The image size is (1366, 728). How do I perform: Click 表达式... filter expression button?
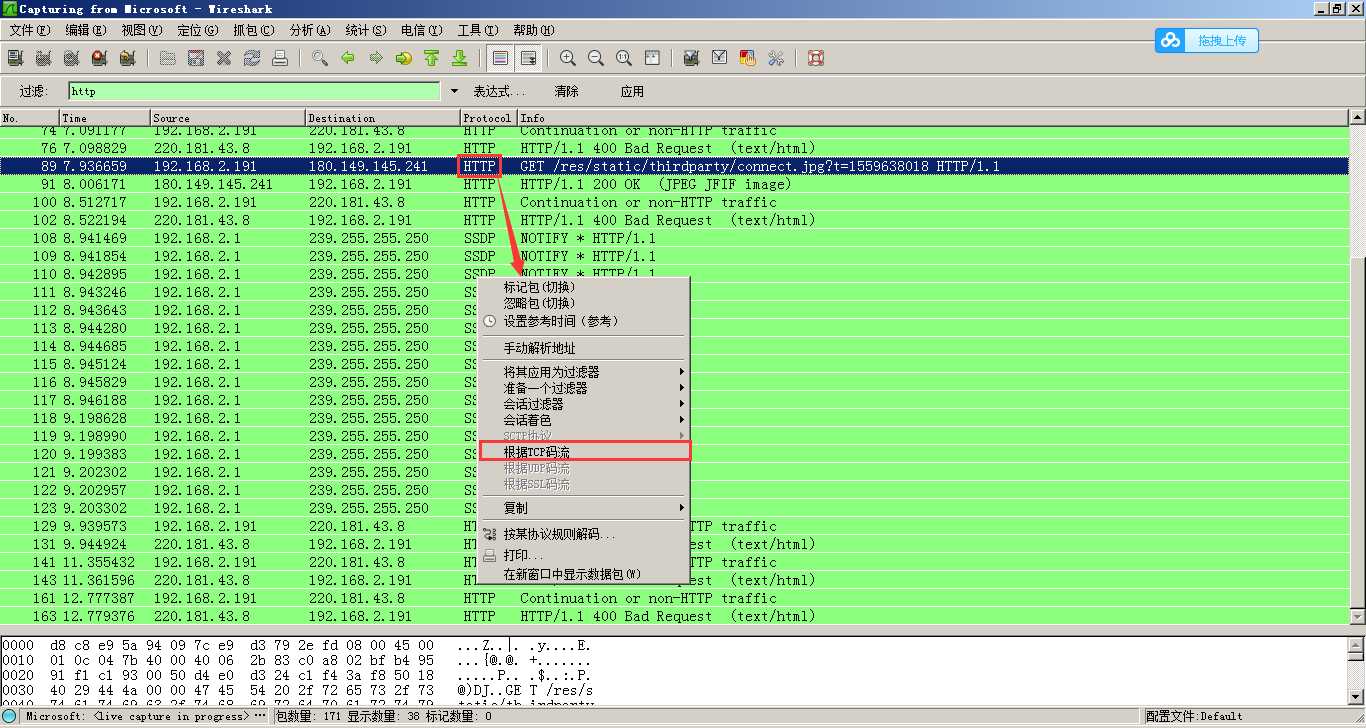[x=499, y=91]
